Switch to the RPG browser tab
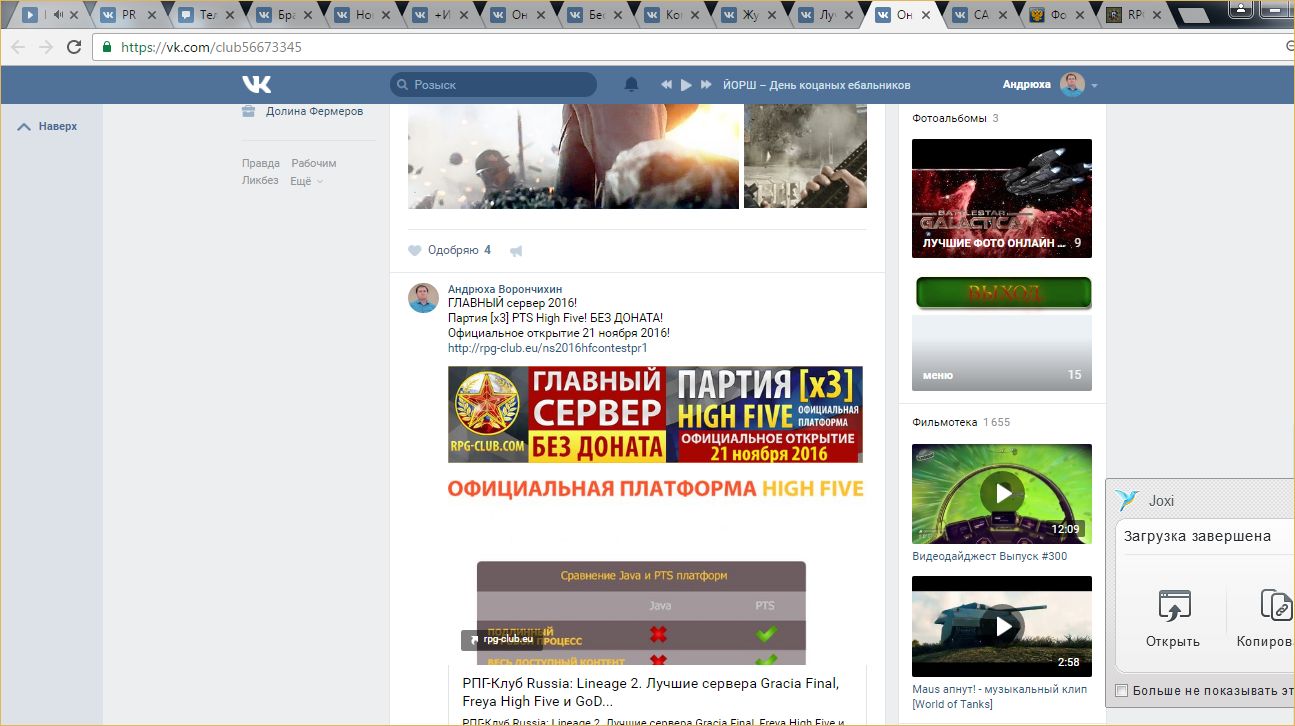The width and height of the screenshot is (1295, 726). (x=1134, y=15)
